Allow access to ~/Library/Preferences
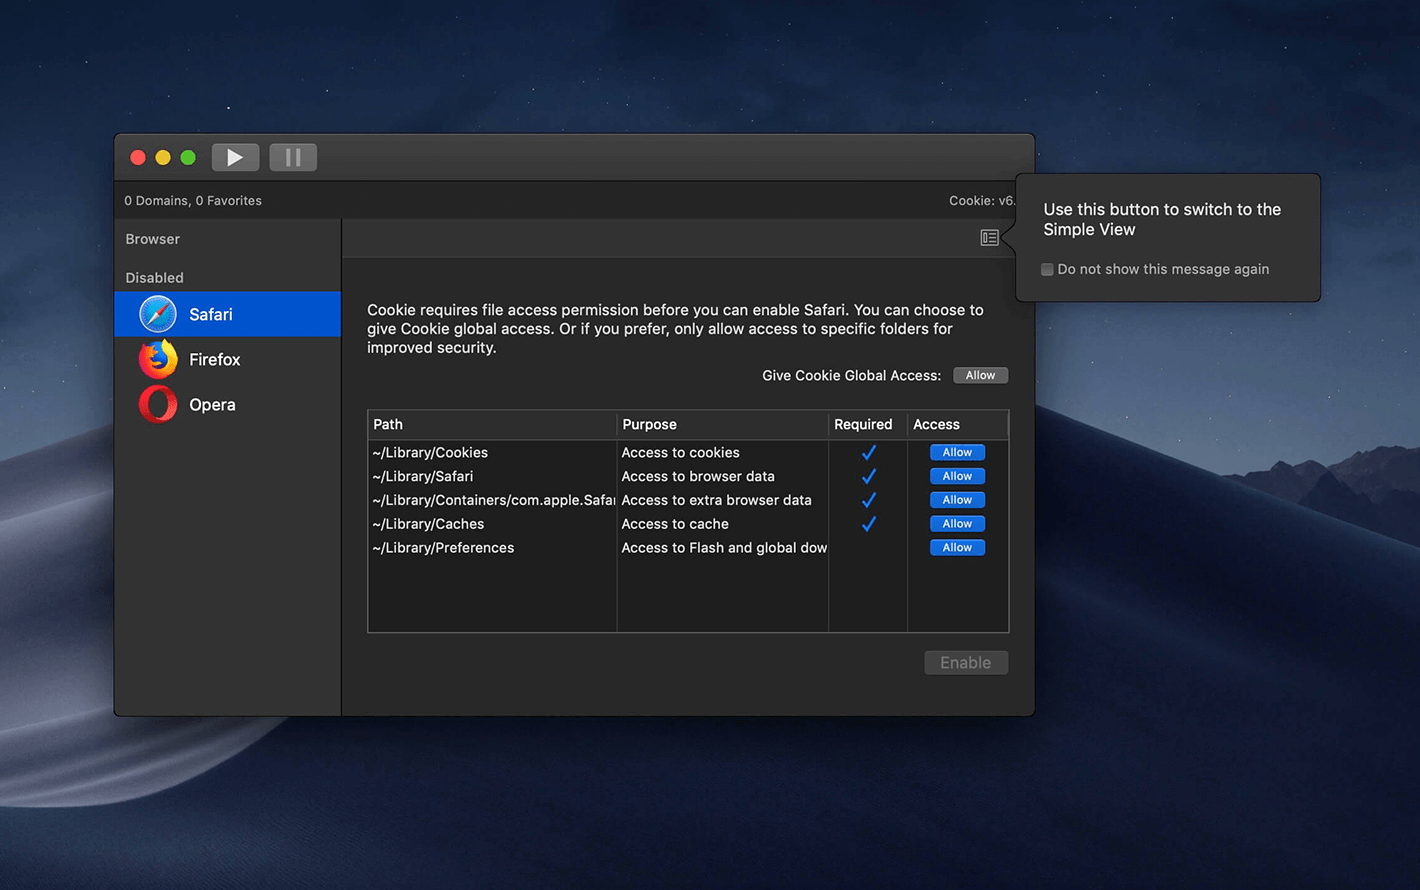This screenshot has width=1420, height=890. 957,548
